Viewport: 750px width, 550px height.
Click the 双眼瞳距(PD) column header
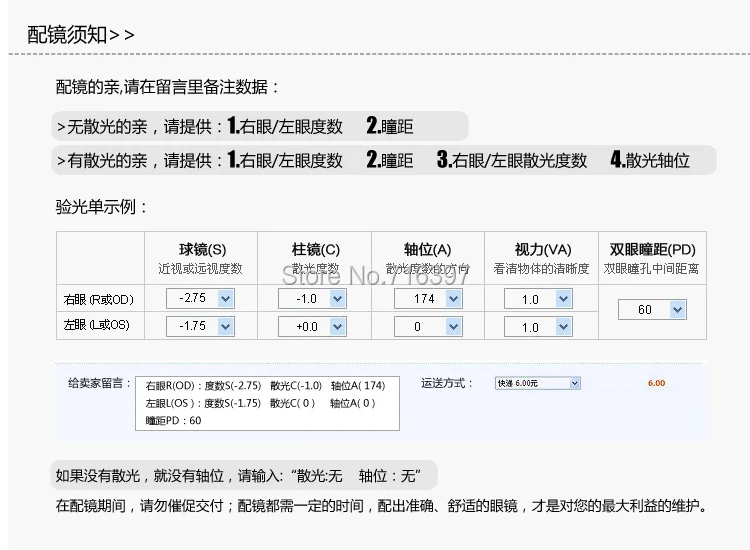(652, 250)
